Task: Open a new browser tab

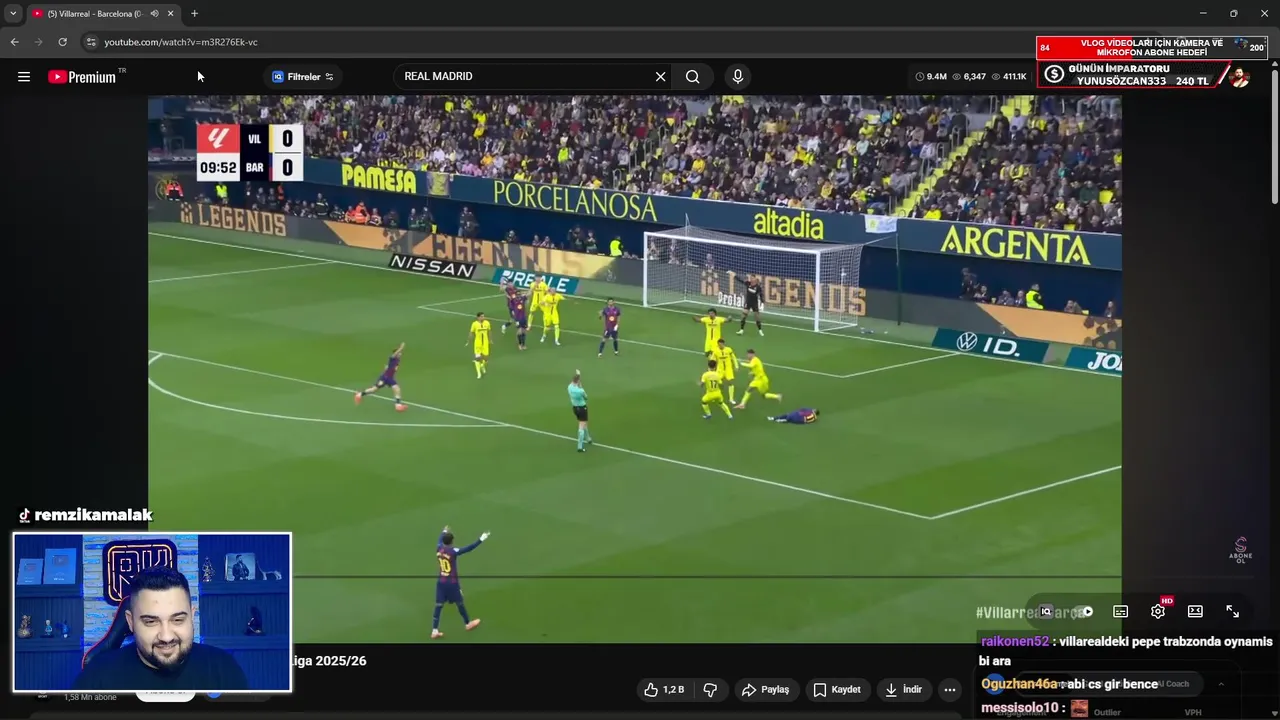Action: pyautogui.click(x=194, y=13)
